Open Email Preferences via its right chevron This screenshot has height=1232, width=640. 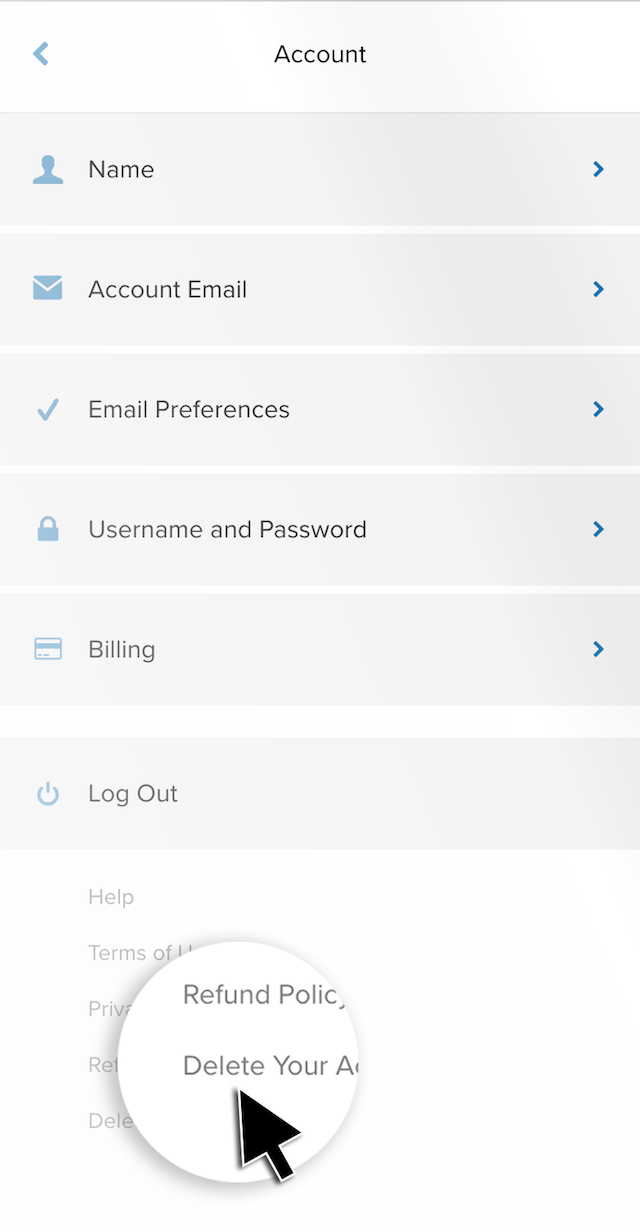(x=598, y=410)
